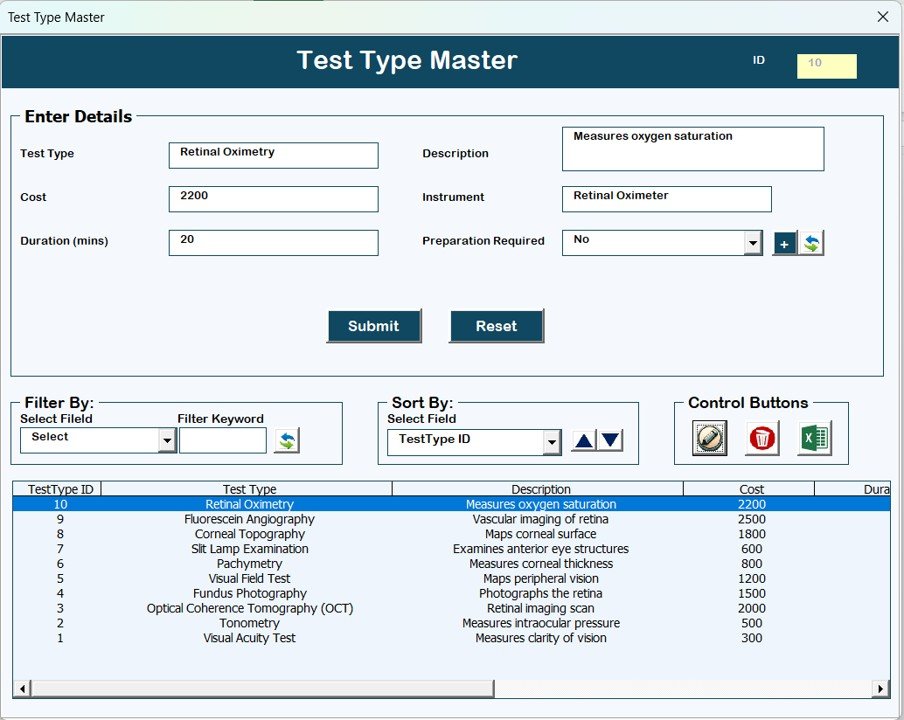The width and height of the screenshot is (904, 720).
Task: Export with the Excel icon button
Action: (x=814, y=438)
